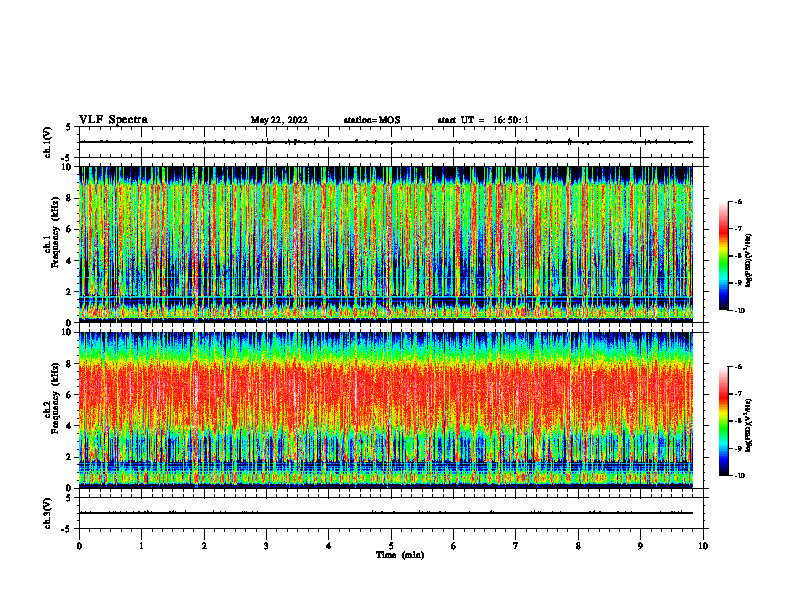The image size is (792, 612).
Task: Click the ch.1 spectrogram plot area
Action: point(386,244)
